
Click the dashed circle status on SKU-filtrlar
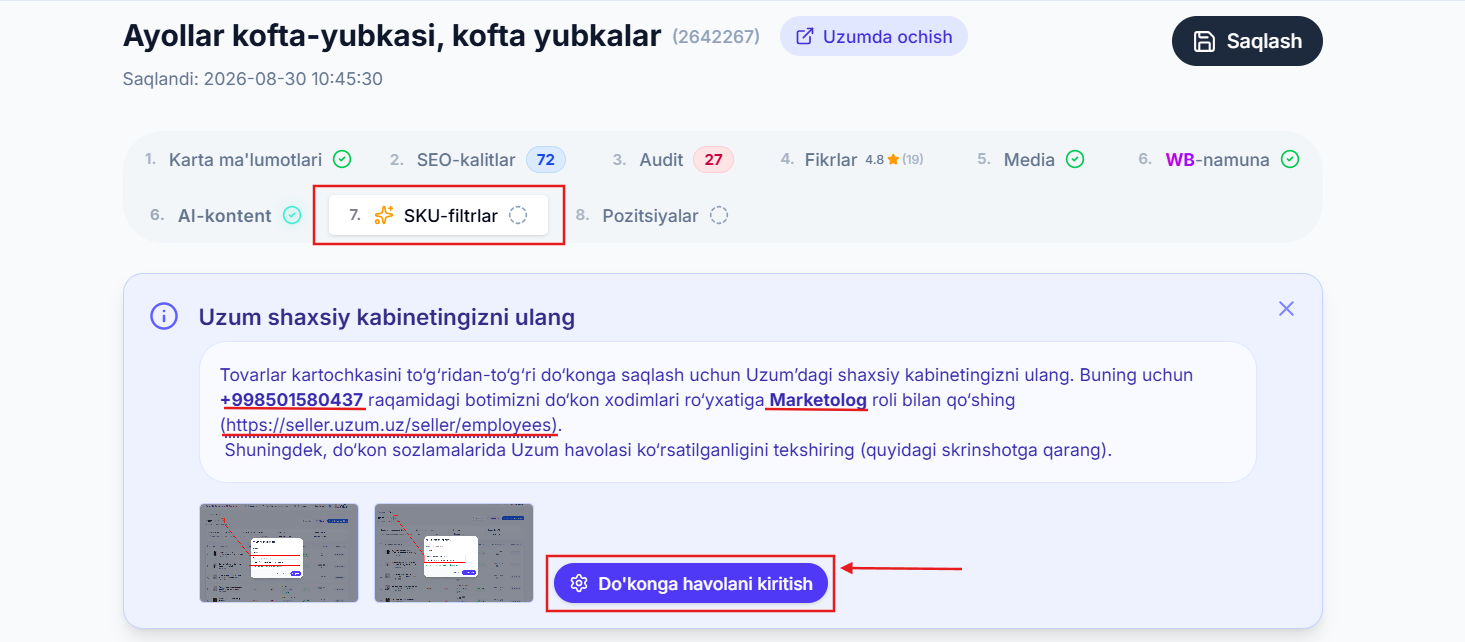[x=518, y=215]
